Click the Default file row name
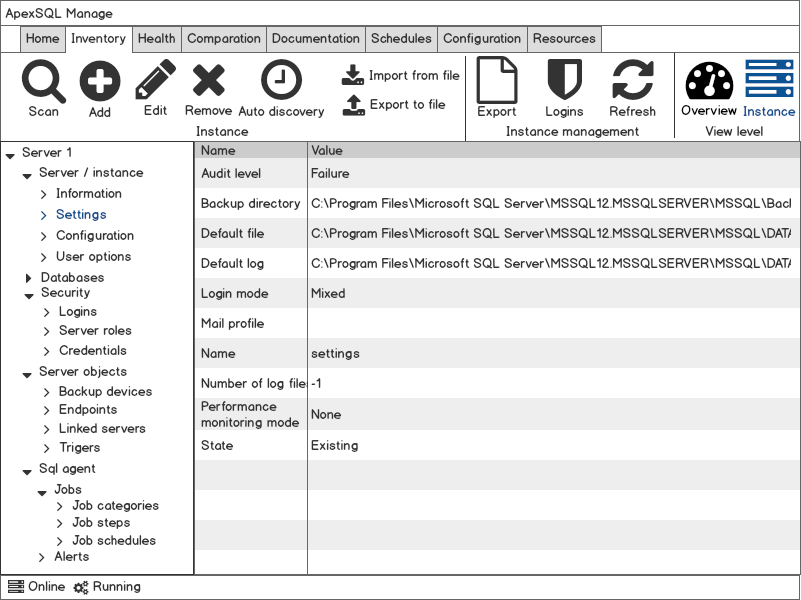 (232, 233)
